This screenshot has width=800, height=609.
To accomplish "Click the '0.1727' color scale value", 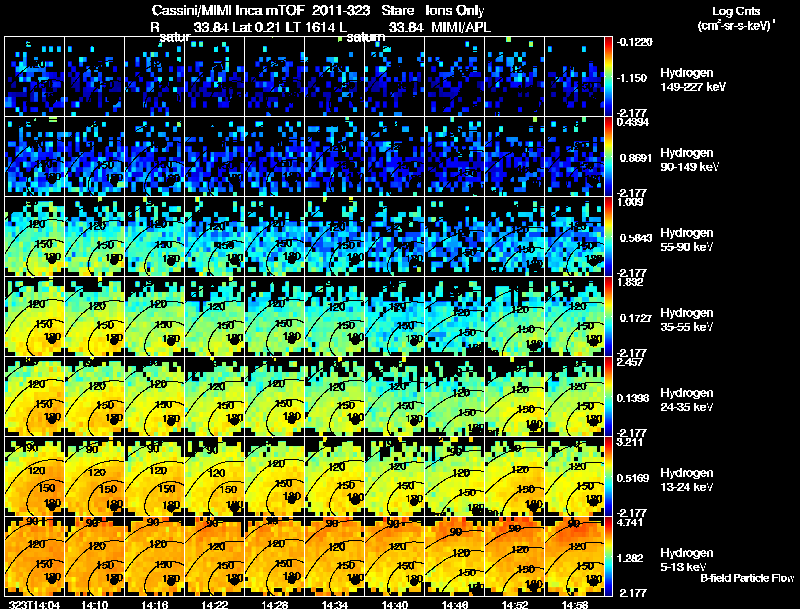I will click(x=636, y=318).
